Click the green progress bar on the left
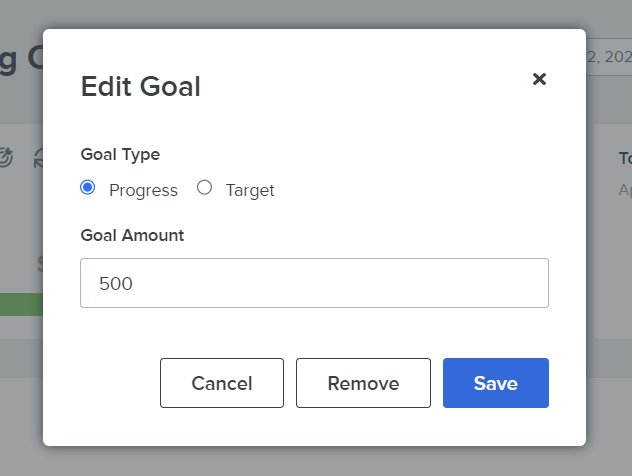632x476 pixels. tap(21, 304)
